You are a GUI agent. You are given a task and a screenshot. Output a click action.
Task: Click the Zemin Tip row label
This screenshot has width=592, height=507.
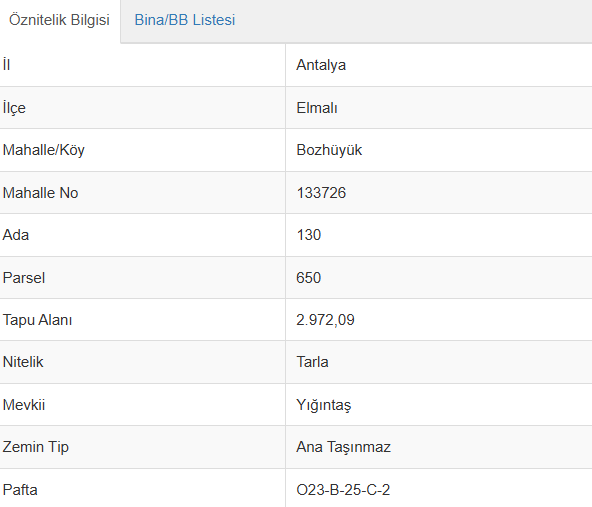click(35, 447)
